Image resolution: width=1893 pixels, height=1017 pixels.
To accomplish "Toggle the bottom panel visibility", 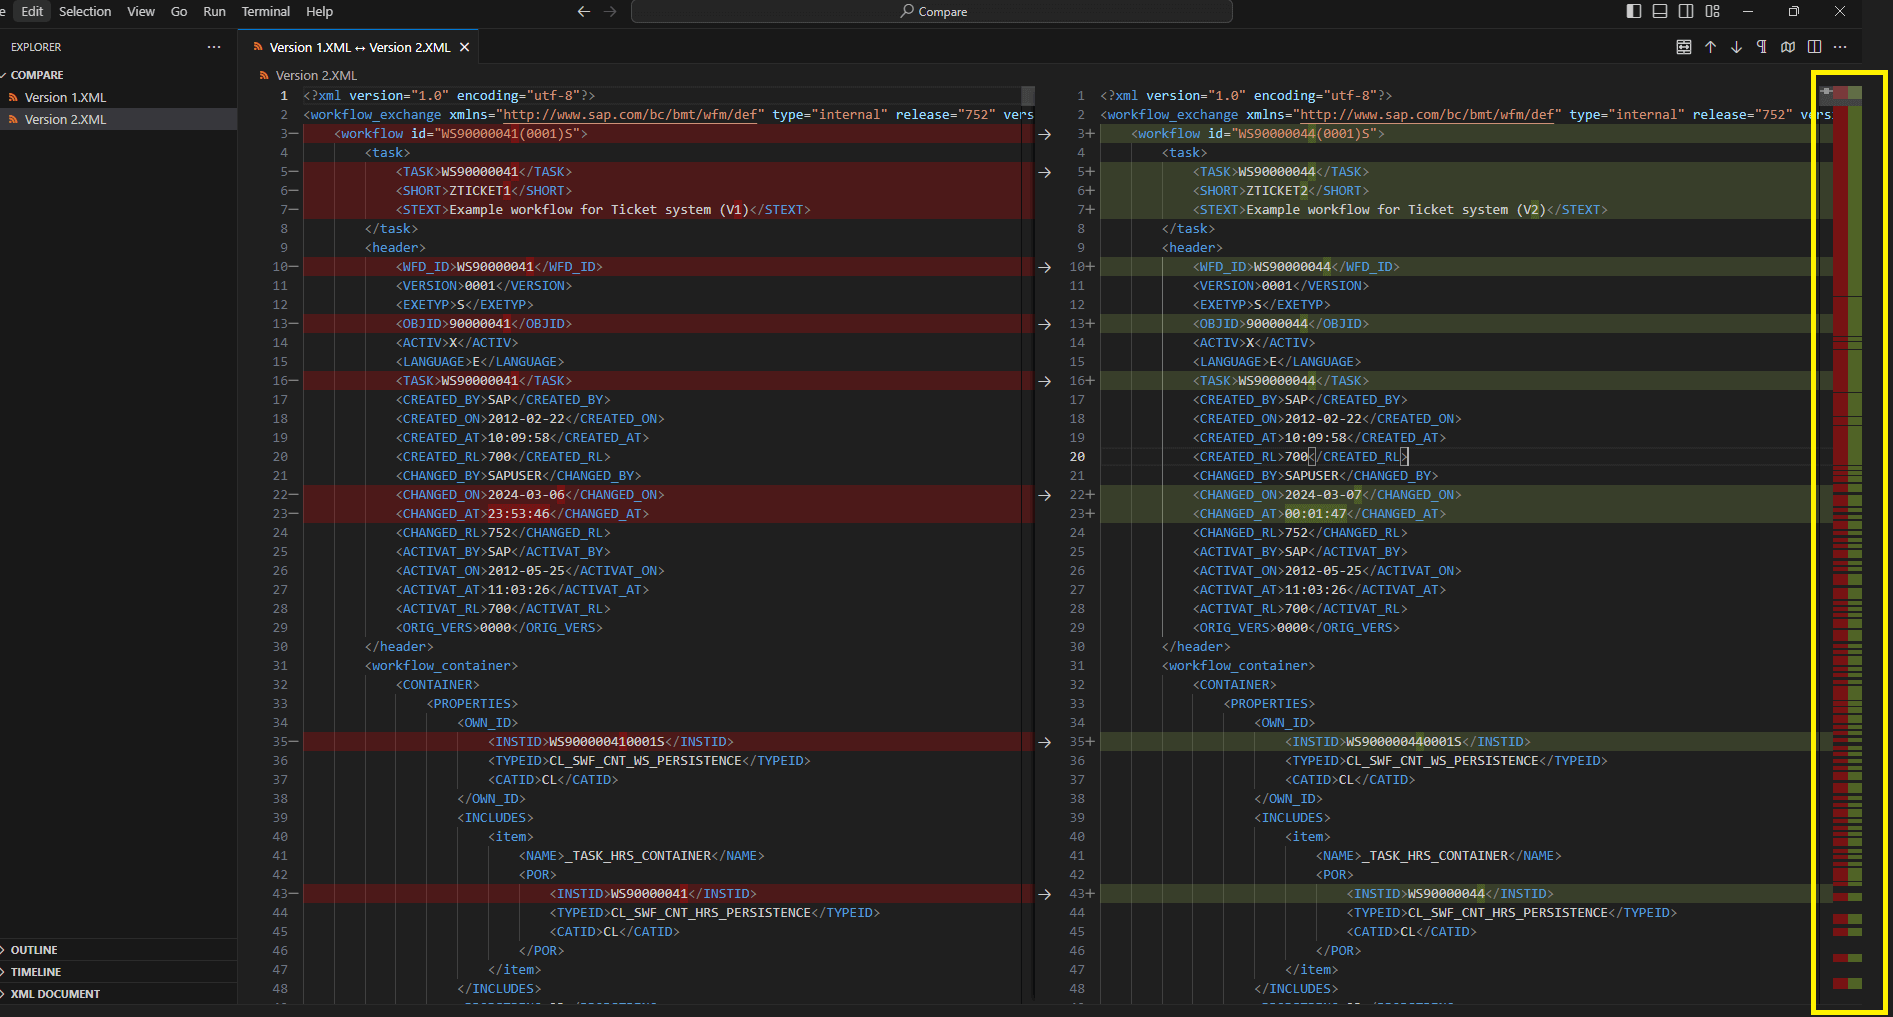I will [1660, 11].
